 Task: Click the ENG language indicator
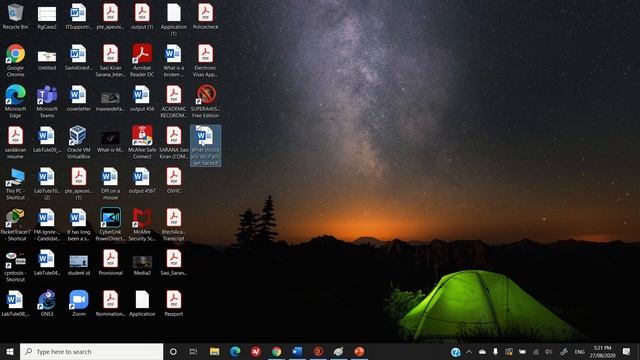[x=580, y=351]
